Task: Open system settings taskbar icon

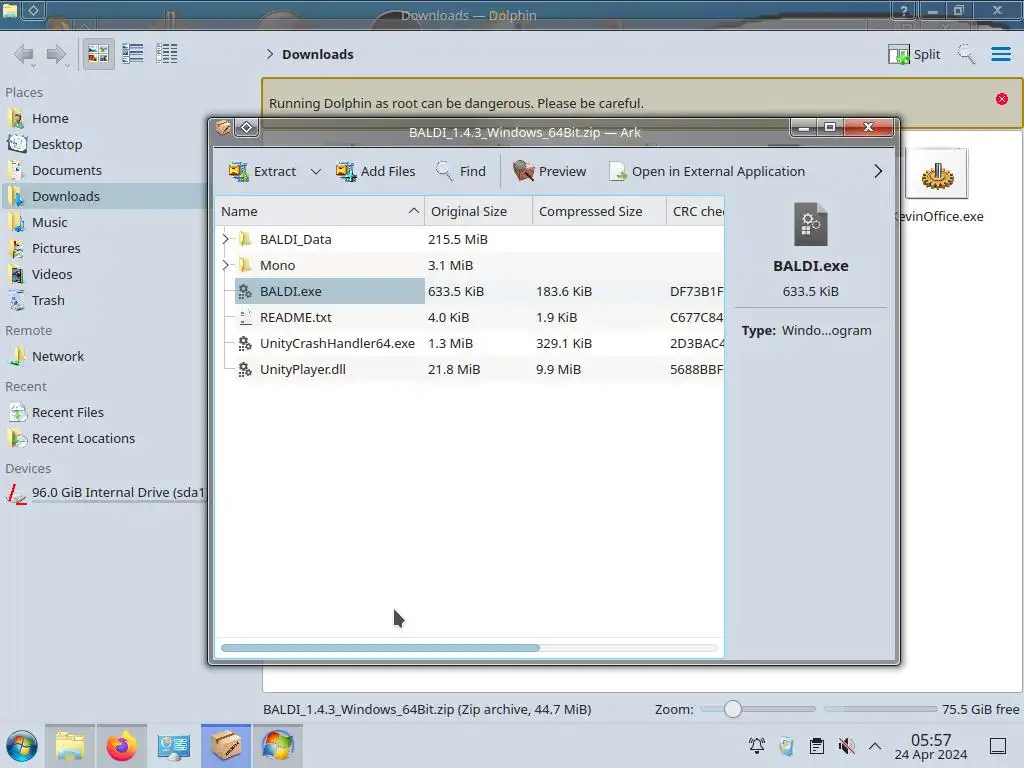Action: click(174, 746)
